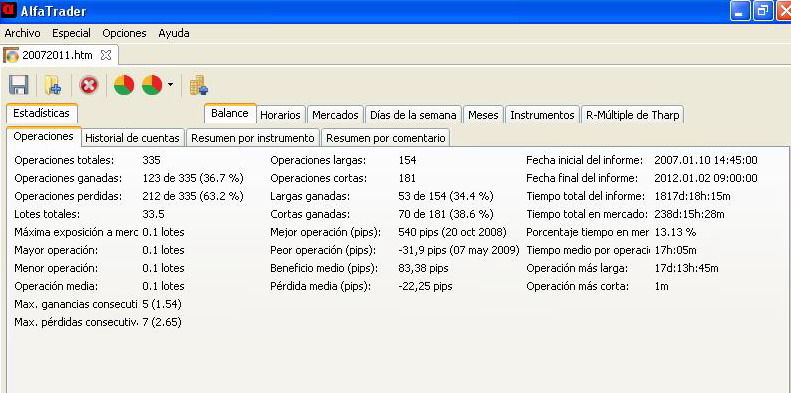Open the Historial de cuentas sub-tab
This screenshot has width=791, height=393.
pos(133,138)
